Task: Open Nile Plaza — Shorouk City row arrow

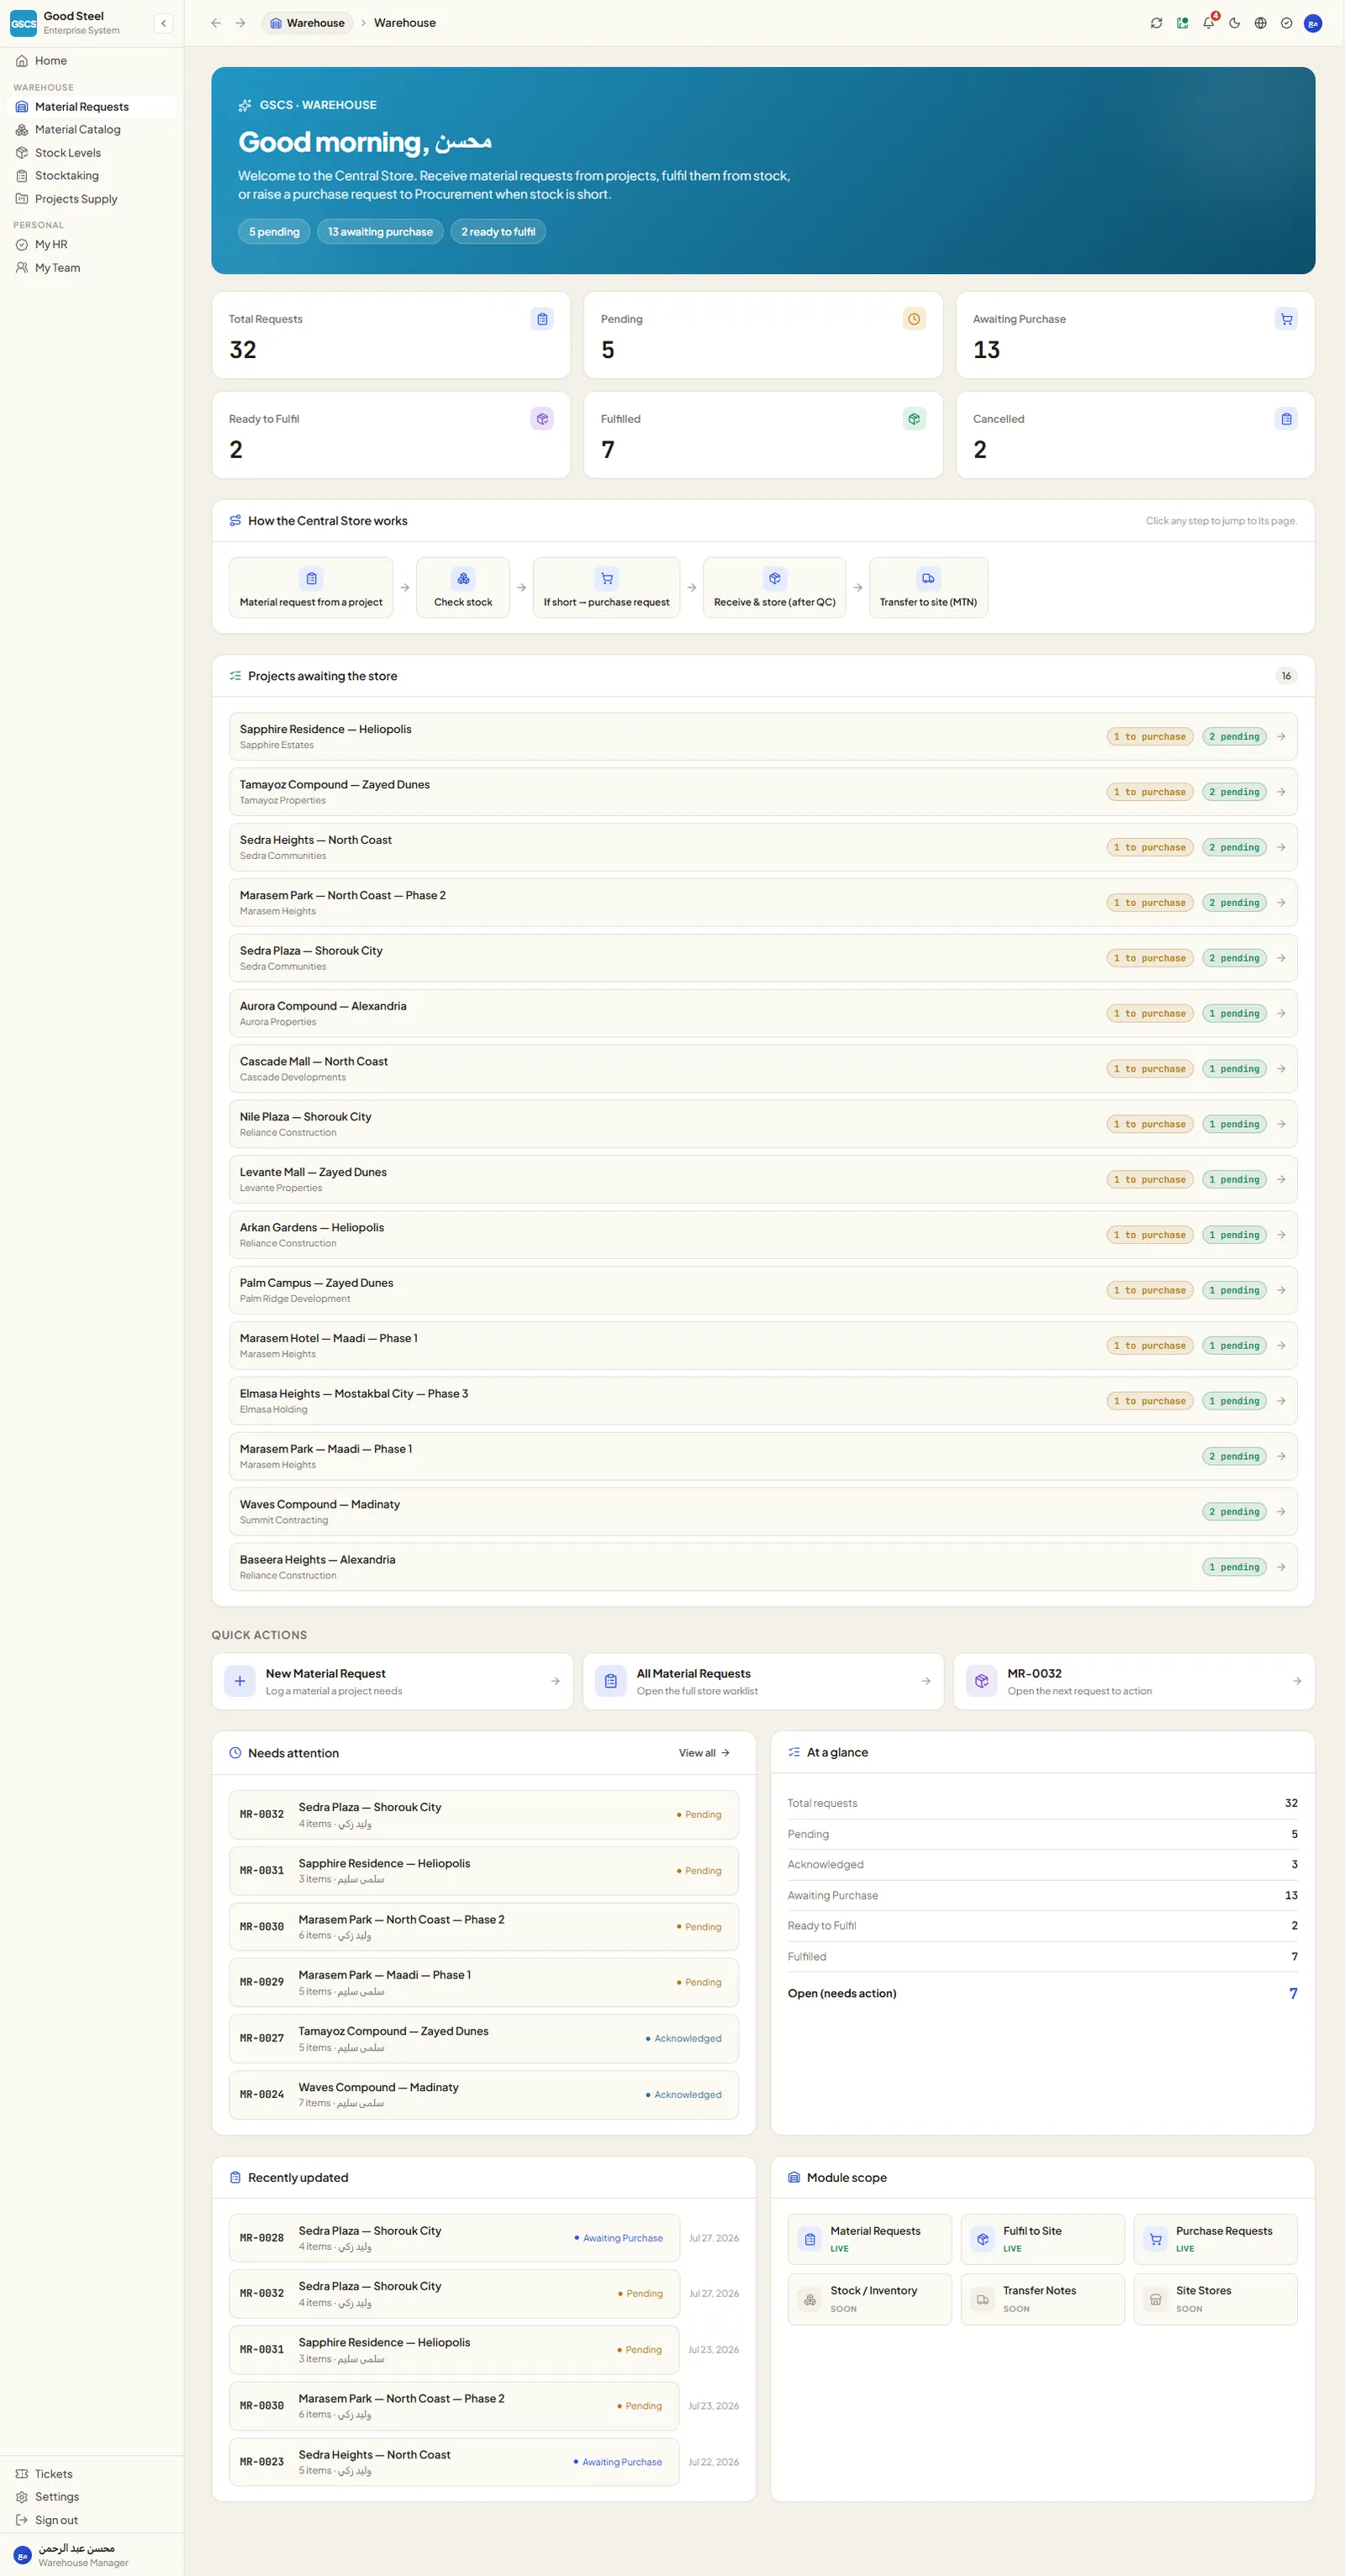Action: (x=1281, y=1124)
